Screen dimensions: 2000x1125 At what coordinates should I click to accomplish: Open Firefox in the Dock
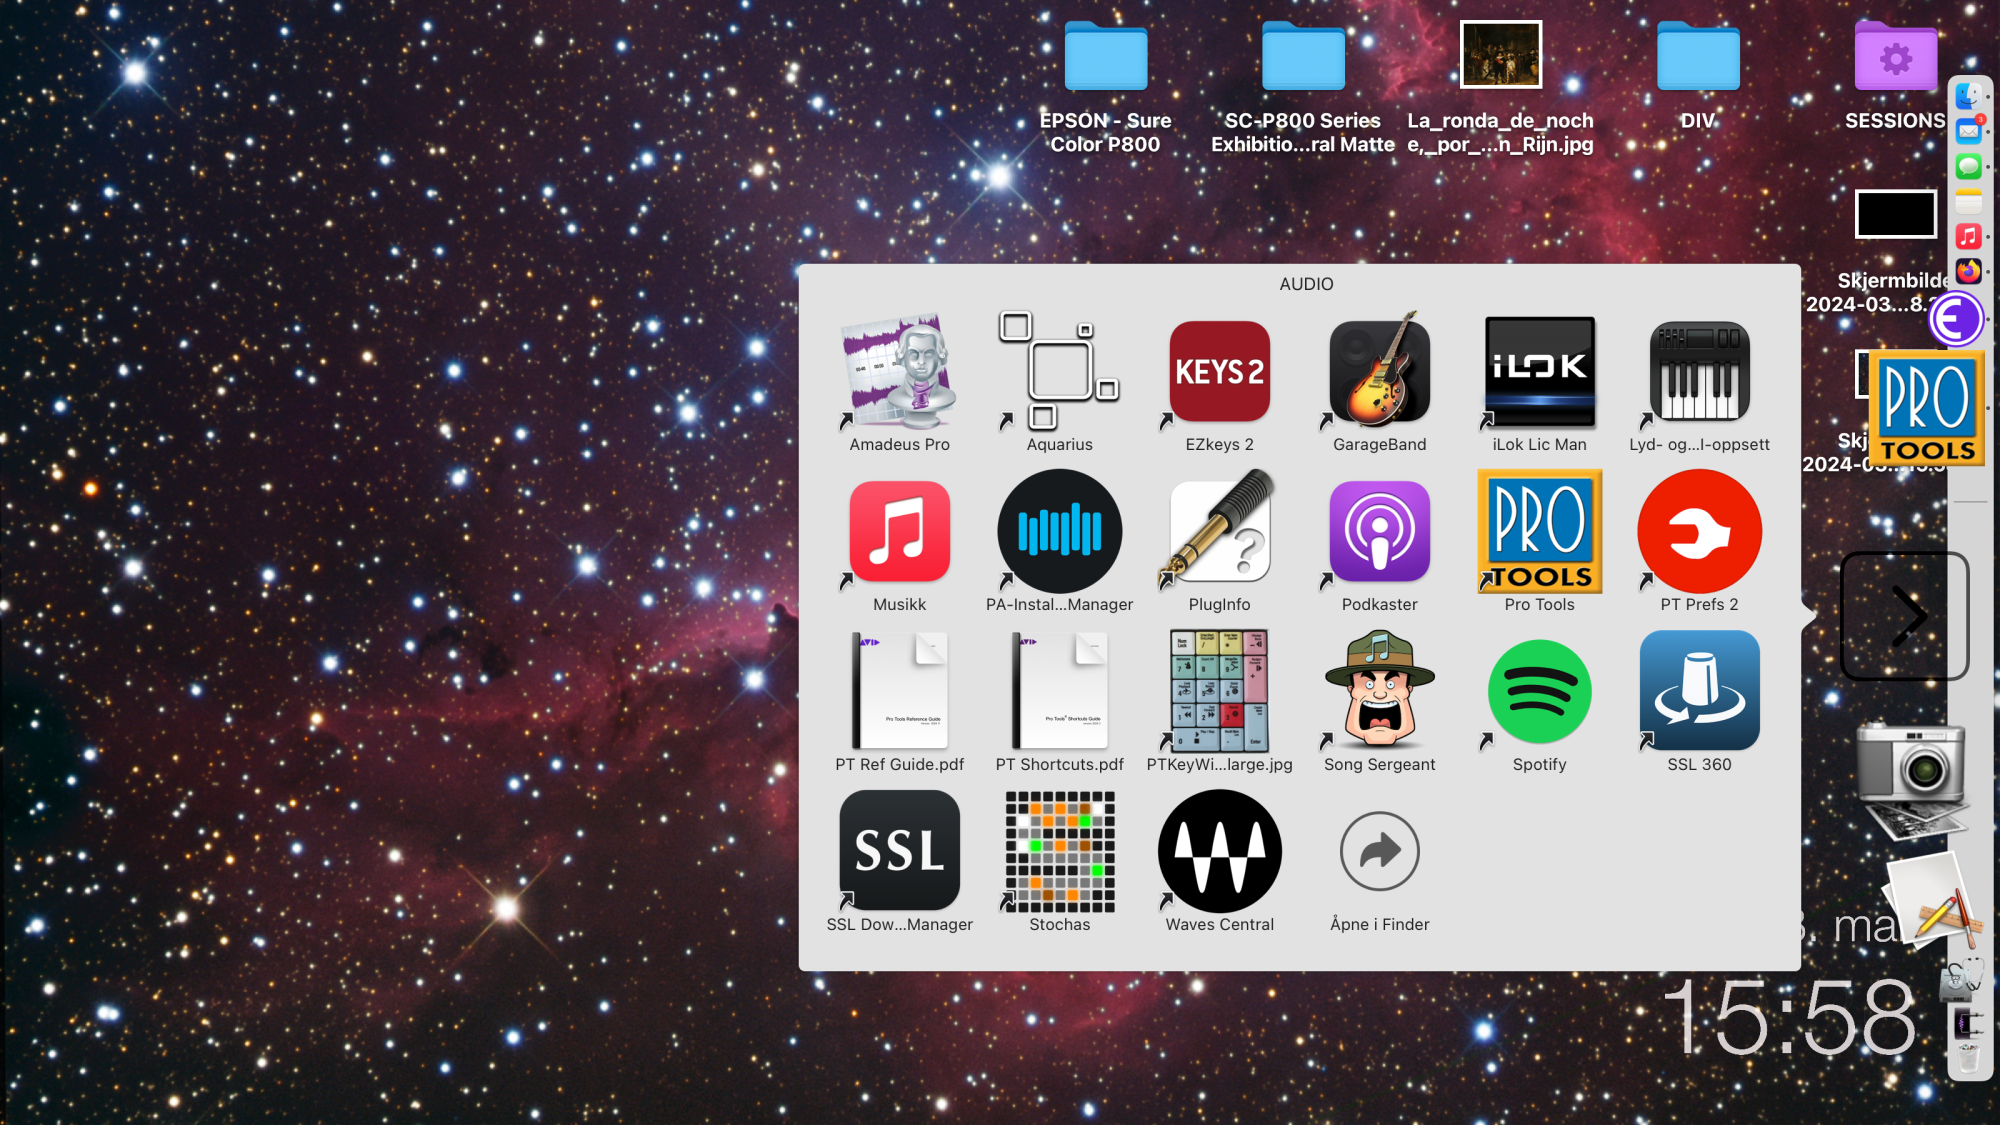coord(1968,271)
